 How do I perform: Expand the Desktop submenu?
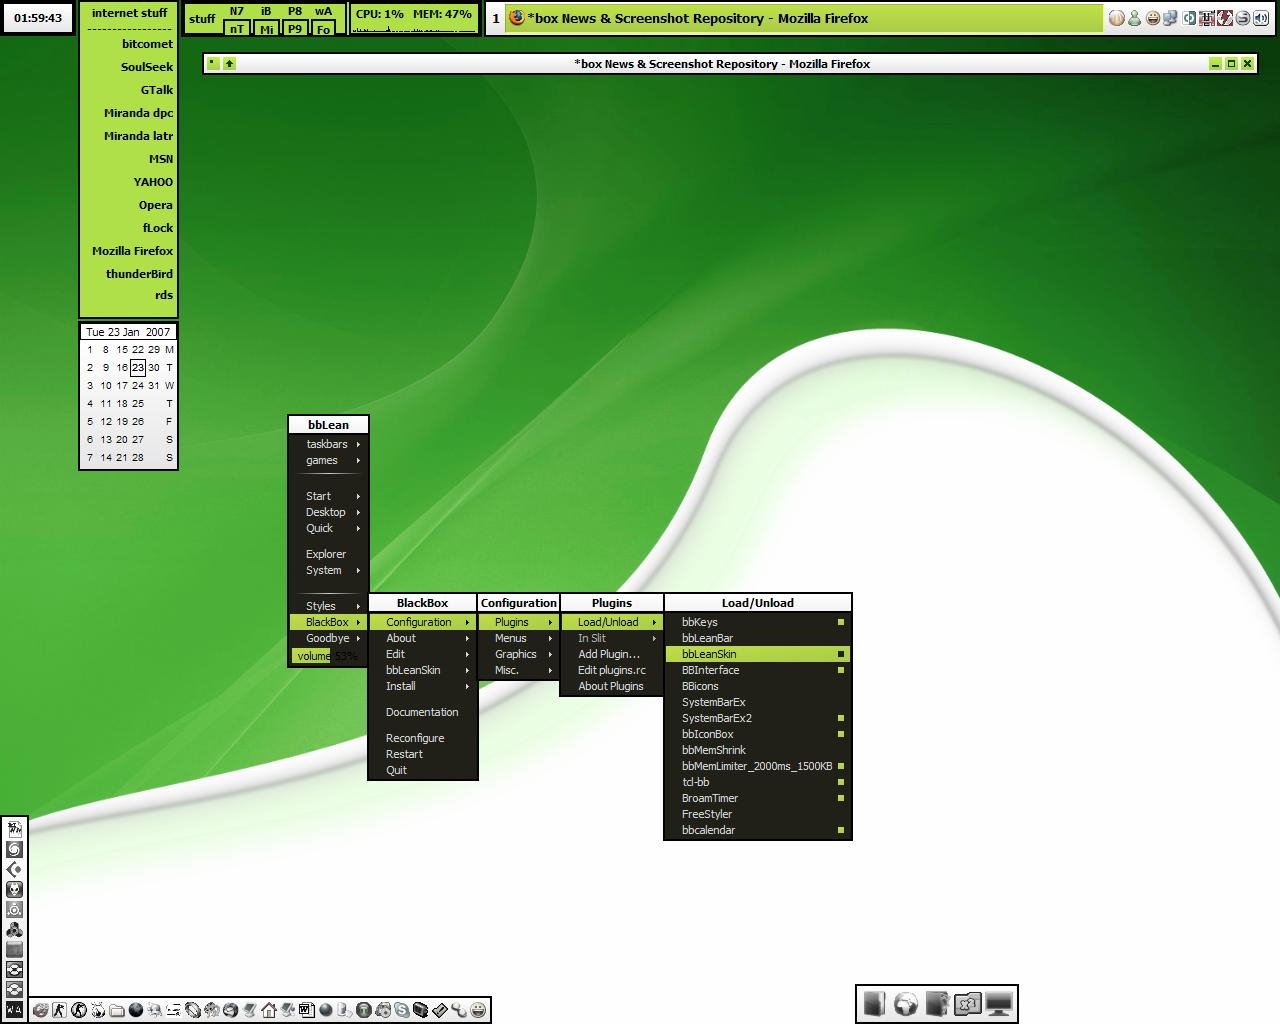point(328,512)
